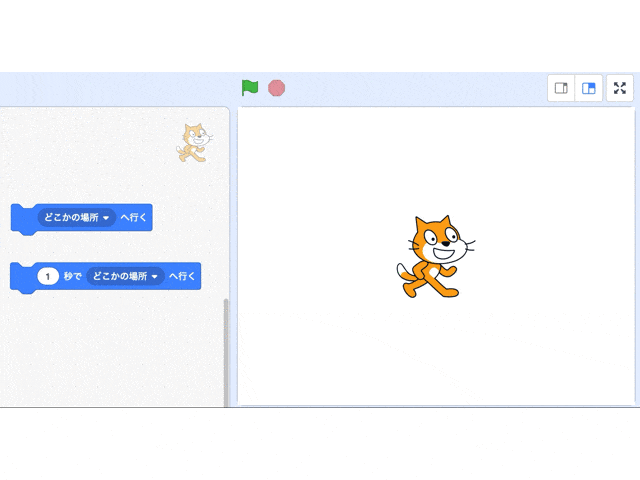Open dropdown in the 'どこかの場所 へ行く' block
Screen dimensions: 640x480
(77, 218)
